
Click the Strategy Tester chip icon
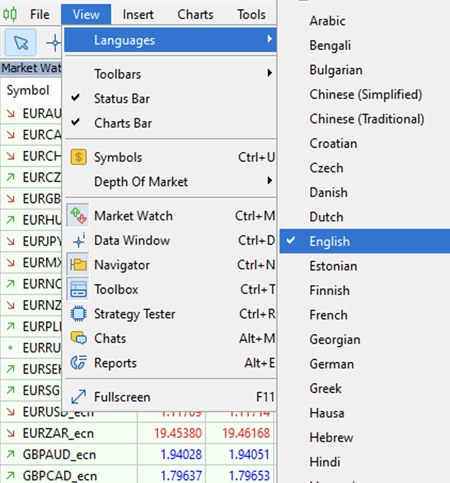pyautogui.click(x=79, y=314)
